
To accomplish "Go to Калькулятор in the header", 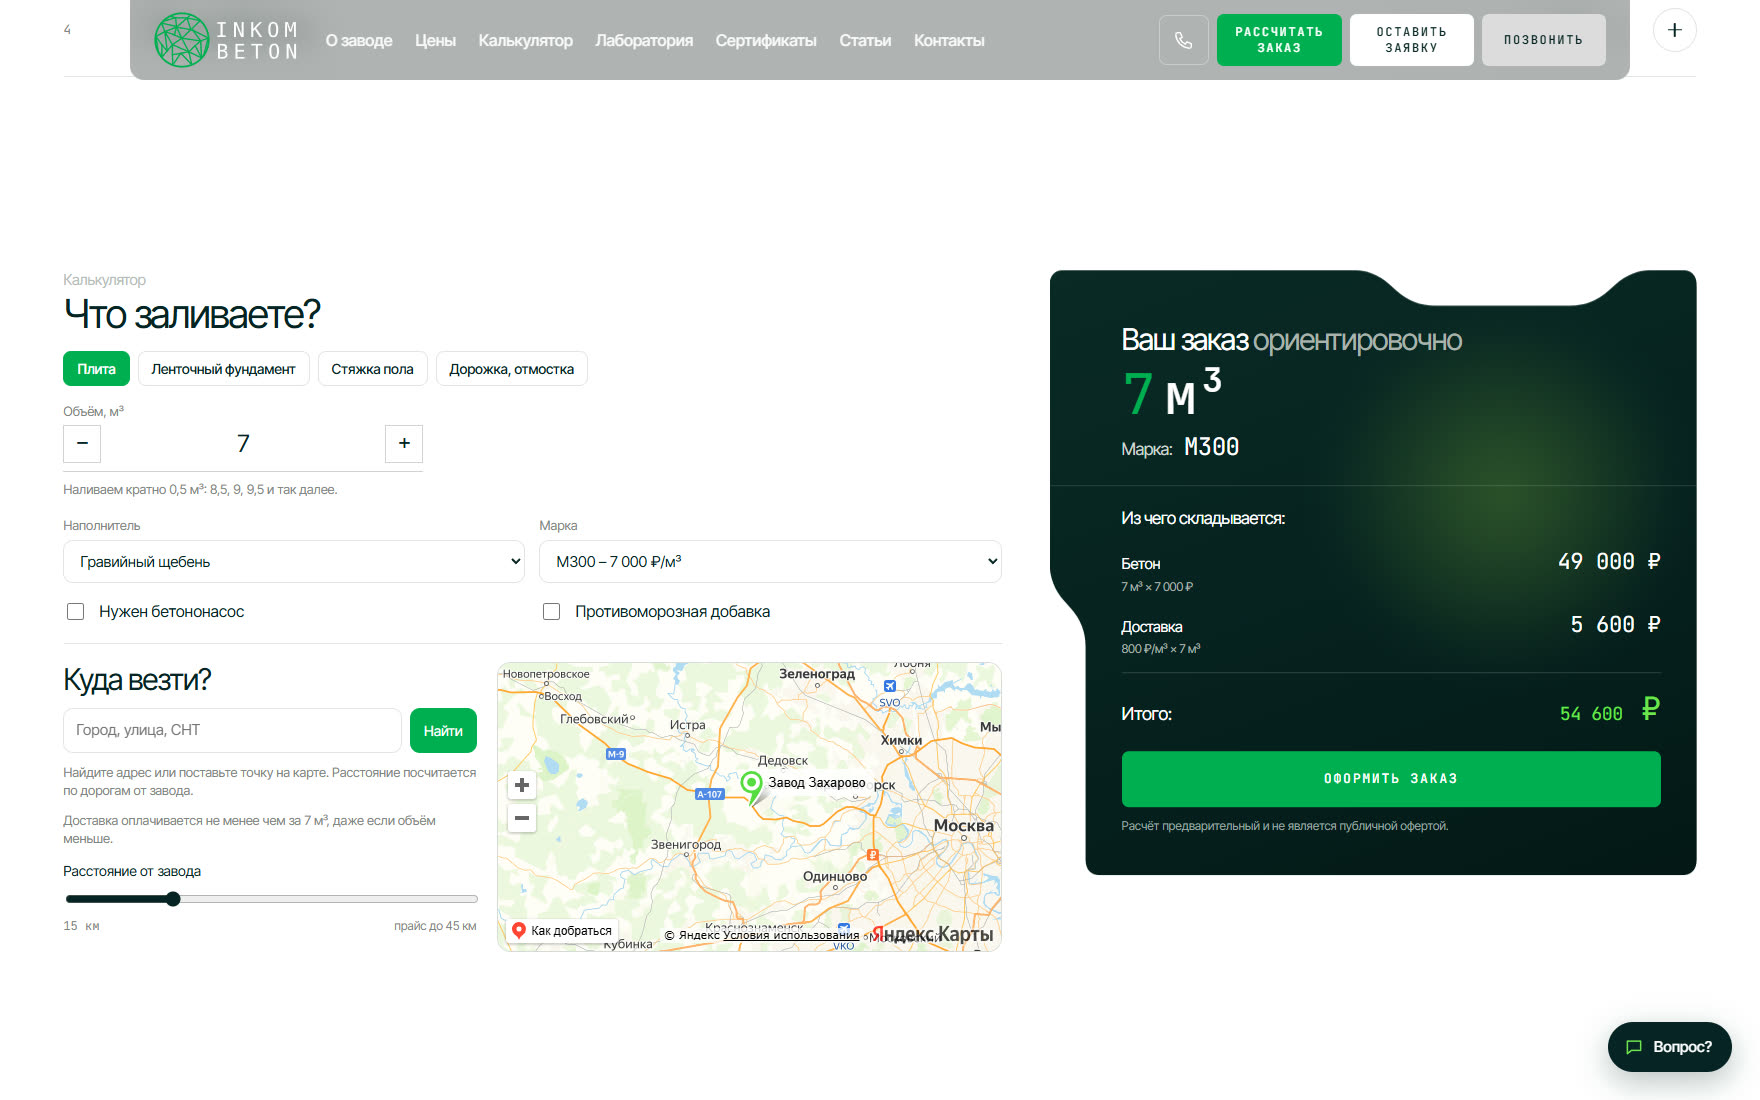I will (x=525, y=41).
